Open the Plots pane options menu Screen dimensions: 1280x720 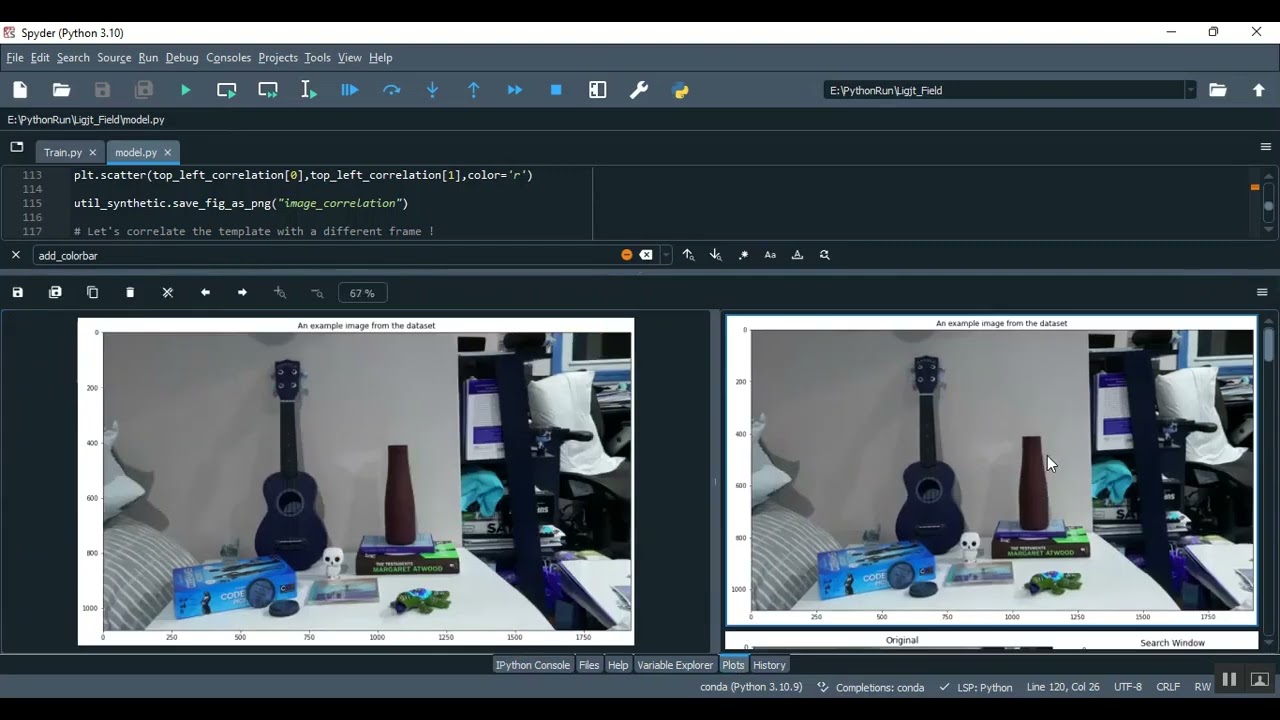pos(1262,293)
